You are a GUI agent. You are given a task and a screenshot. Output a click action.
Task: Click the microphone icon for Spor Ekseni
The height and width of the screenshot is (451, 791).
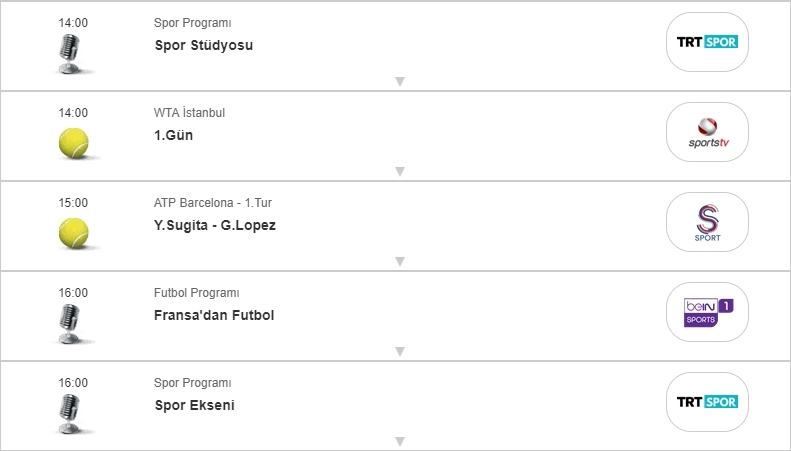(70, 414)
